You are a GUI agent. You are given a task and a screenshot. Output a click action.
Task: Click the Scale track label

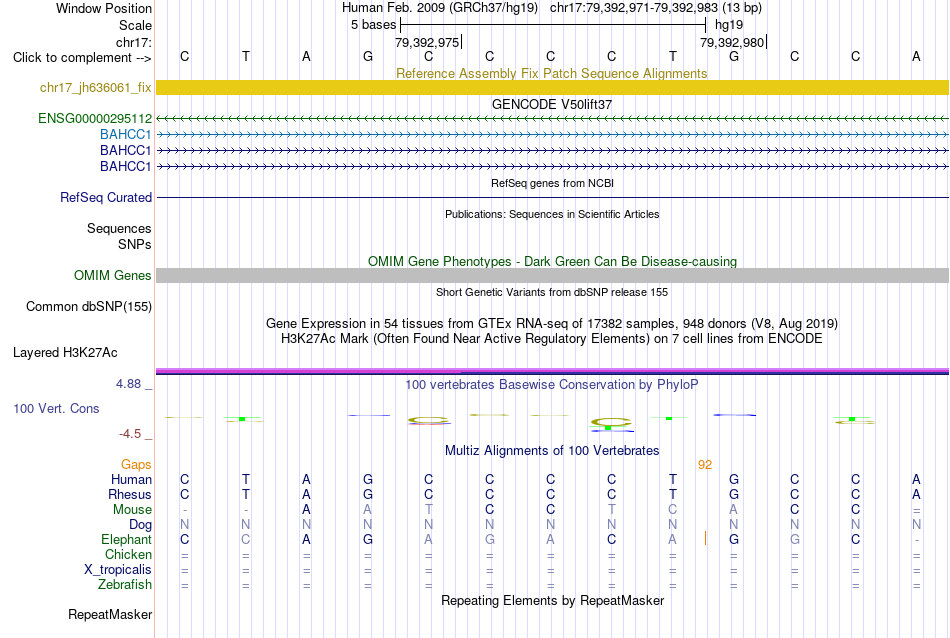coord(135,25)
